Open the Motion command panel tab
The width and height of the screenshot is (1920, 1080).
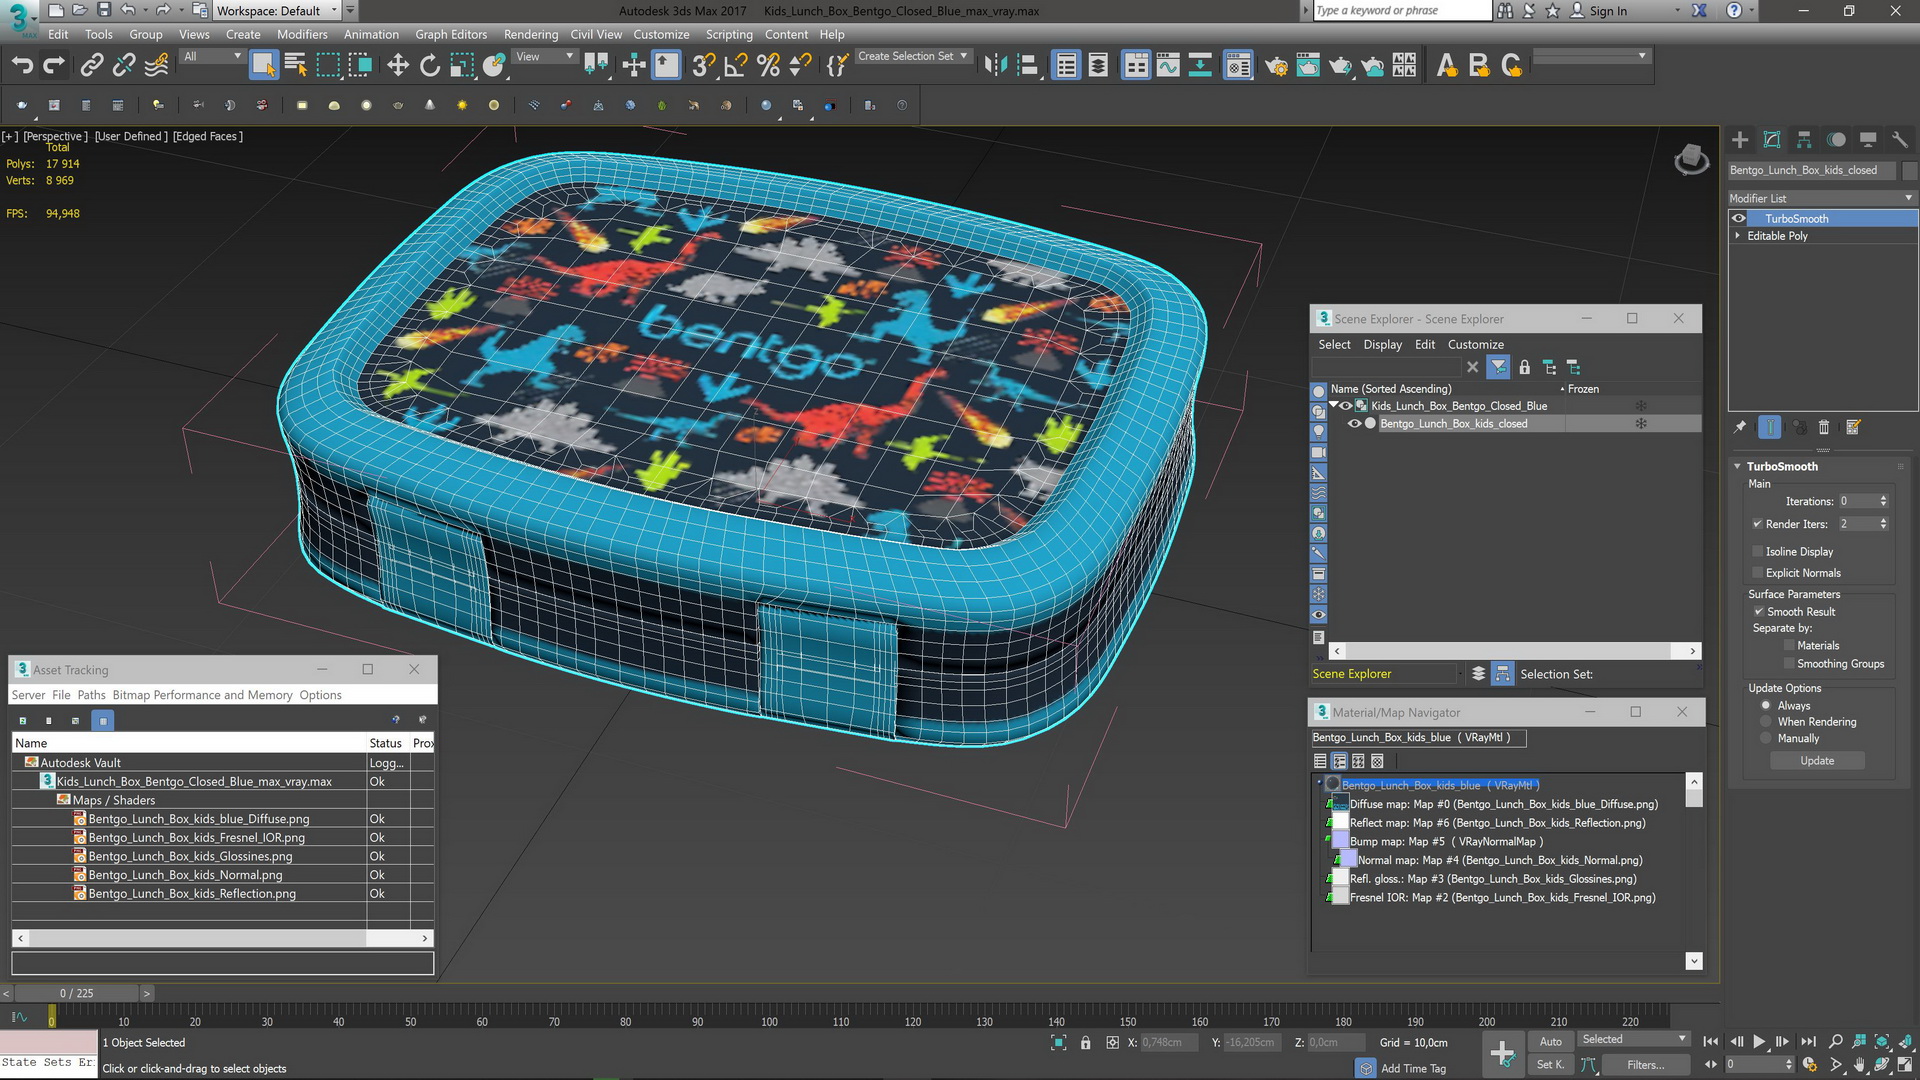(x=1836, y=140)
